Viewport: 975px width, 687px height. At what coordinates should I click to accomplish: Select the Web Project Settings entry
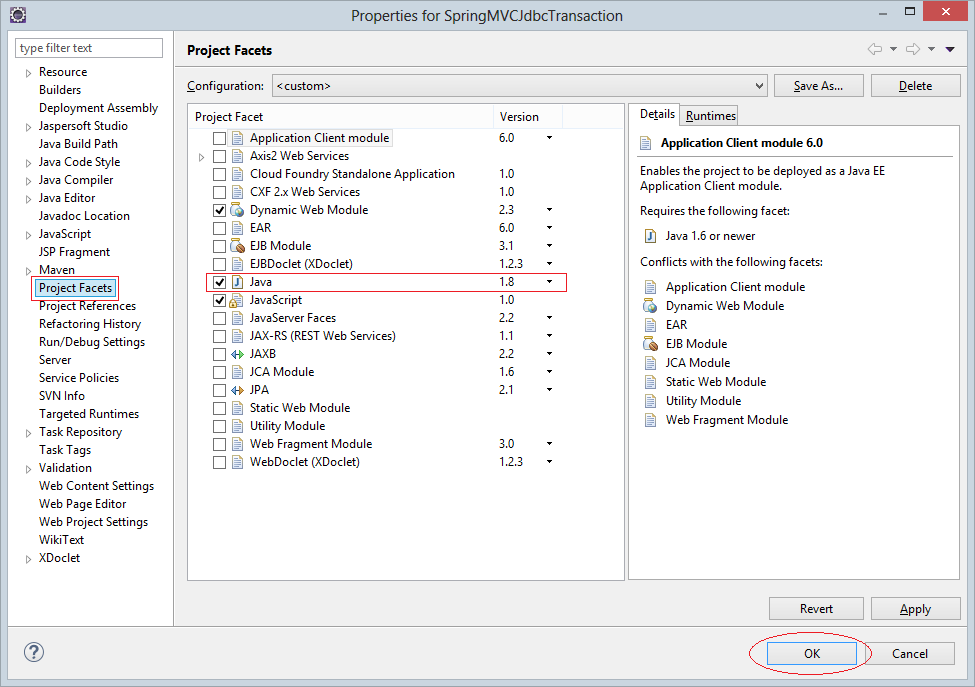(x=93, y=522)
